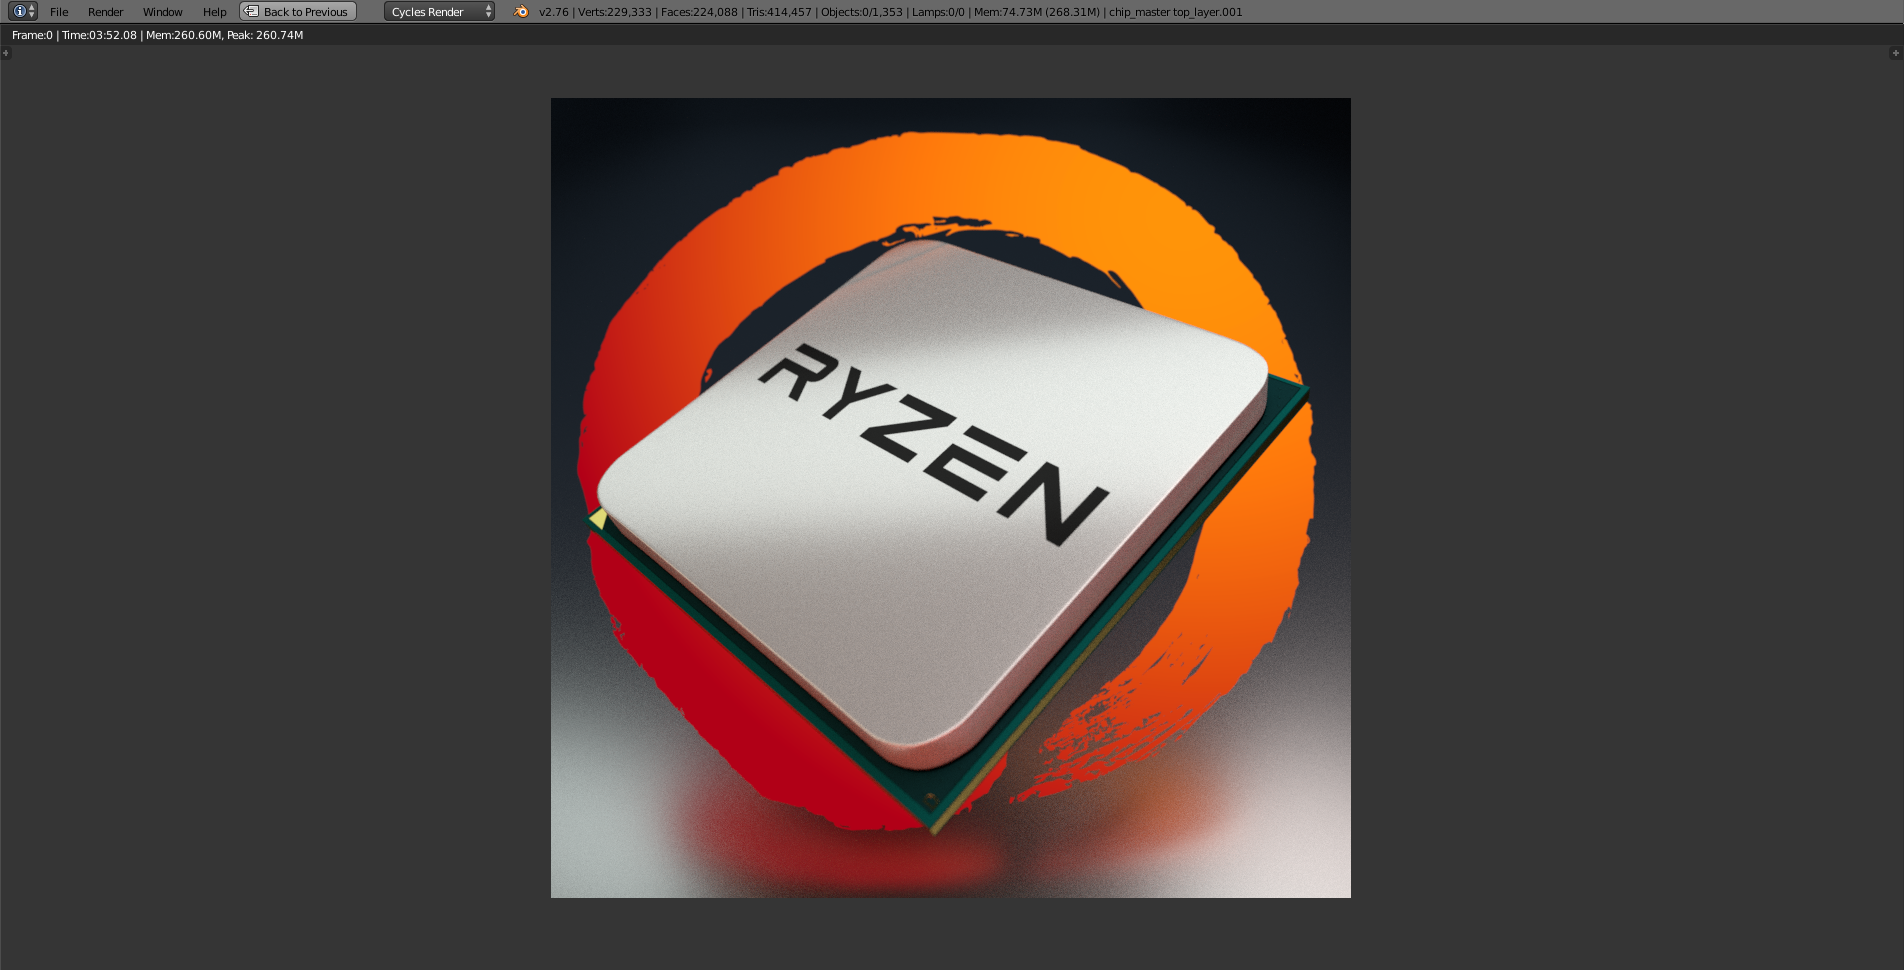The width and height of the screenshot is (1904, 970).
Task: Click the Lamps:0/0 statistic
Action: pyautogui.click(x=938, y=12)
